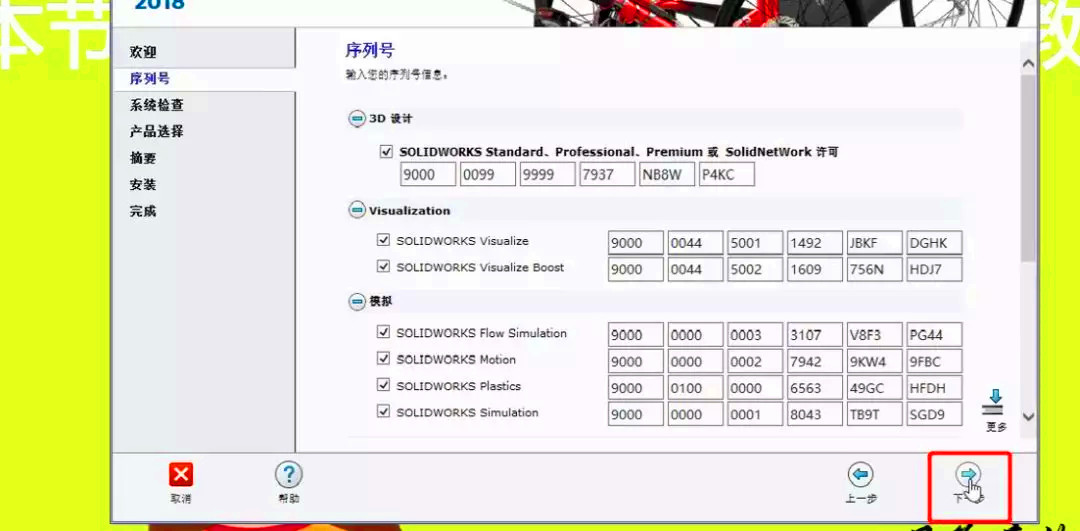The image size is (1080, 531).
Task: Click the Visualize field containing 1492
Action: [x=815, y=242]
